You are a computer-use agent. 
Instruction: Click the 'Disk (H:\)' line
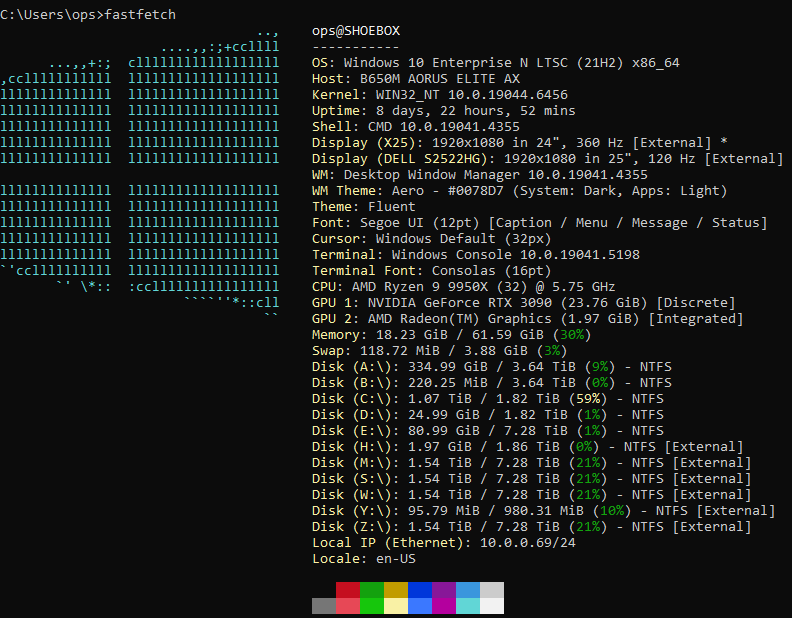click(x=528, y=447)
